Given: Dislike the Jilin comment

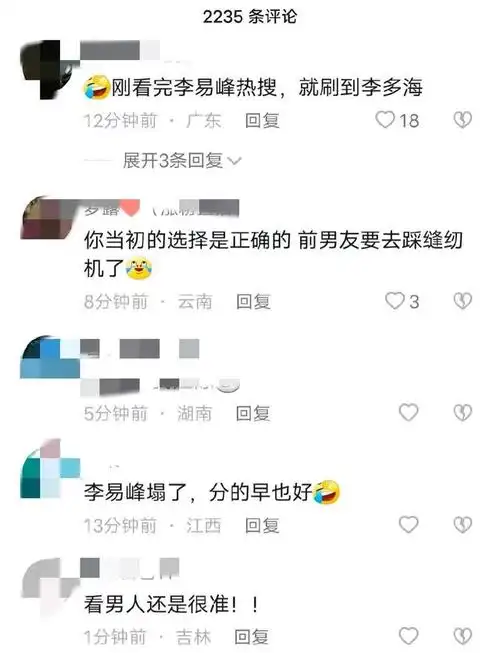Looking at the screenshot, I should (x=463, y=636).
